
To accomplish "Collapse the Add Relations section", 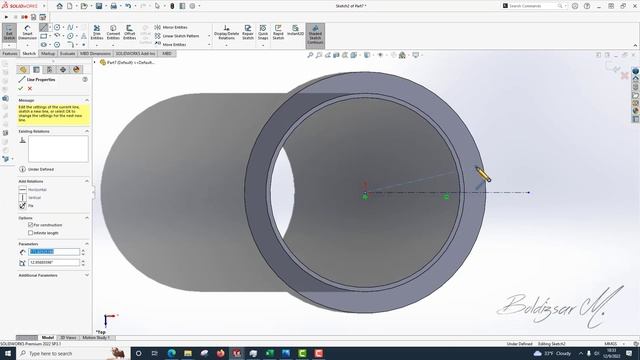I will pyautogui.click(x=87, y=181).
